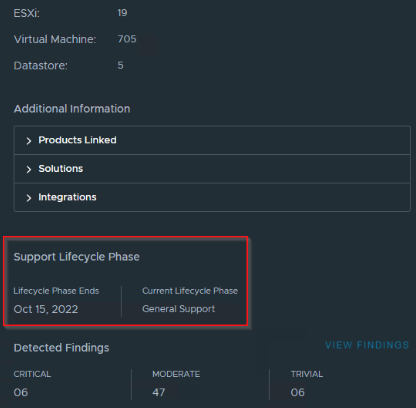Click the ESXi count value 19
This screenshot has width=416, height=408.
[122, 13]
